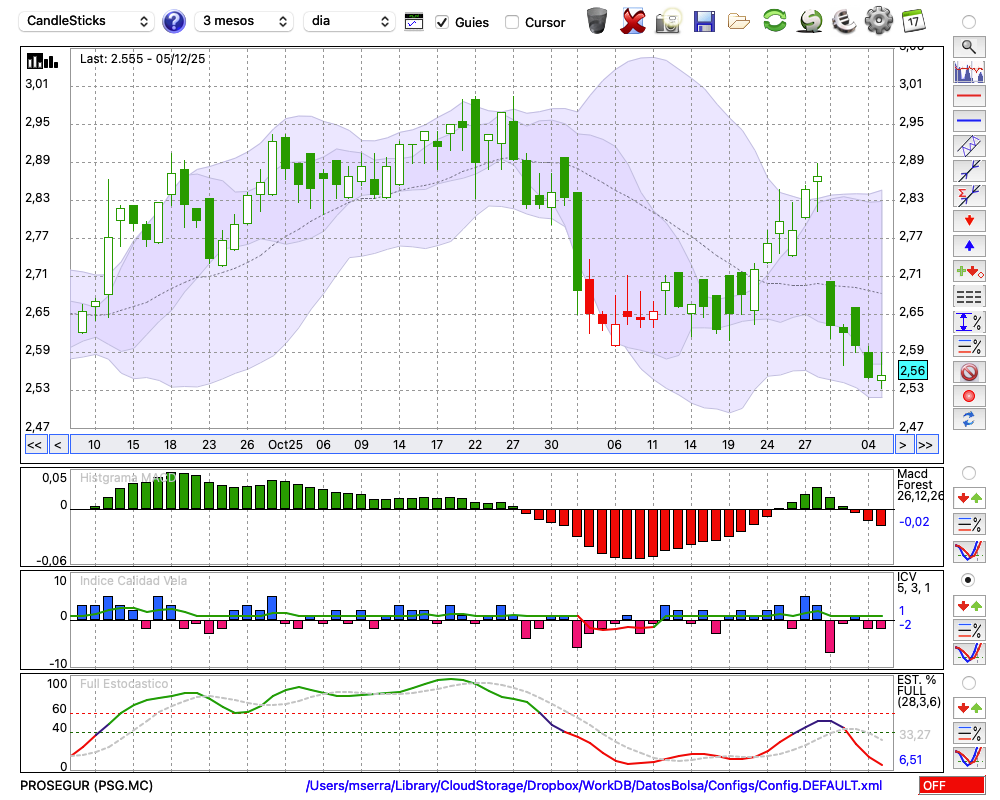Uncheck the Guies checkbox
Screen dimensions: 1000x800
(x=442, y=22)
